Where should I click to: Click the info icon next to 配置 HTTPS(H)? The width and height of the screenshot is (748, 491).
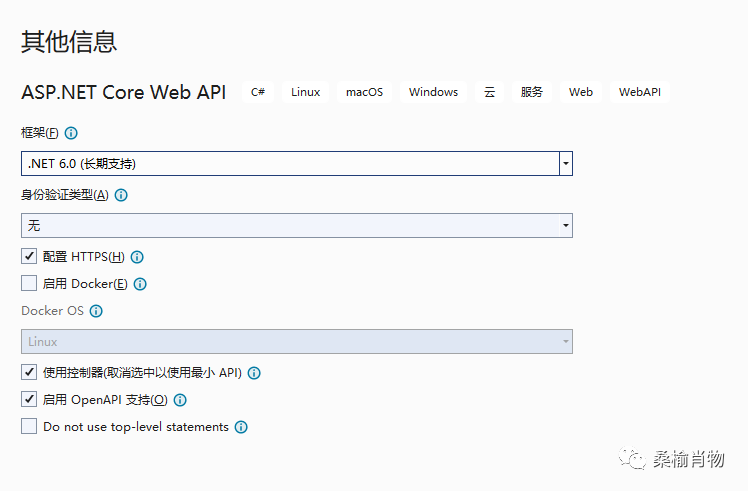tap(137, 257)
